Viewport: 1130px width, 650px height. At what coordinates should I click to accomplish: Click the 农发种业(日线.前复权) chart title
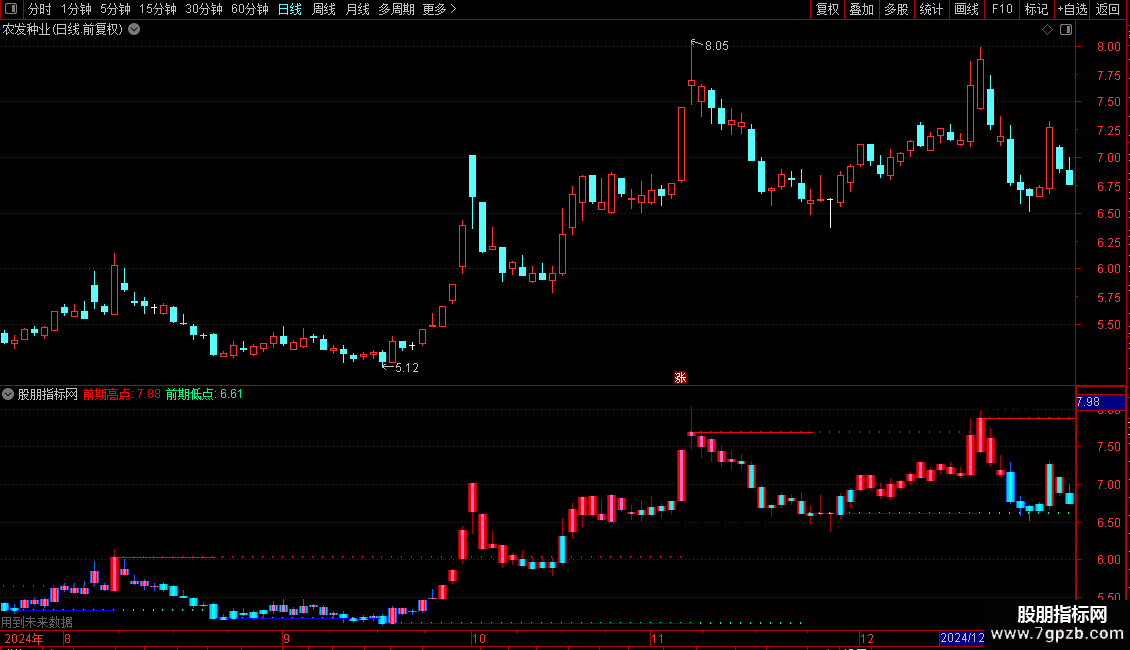tap(63, 30)
